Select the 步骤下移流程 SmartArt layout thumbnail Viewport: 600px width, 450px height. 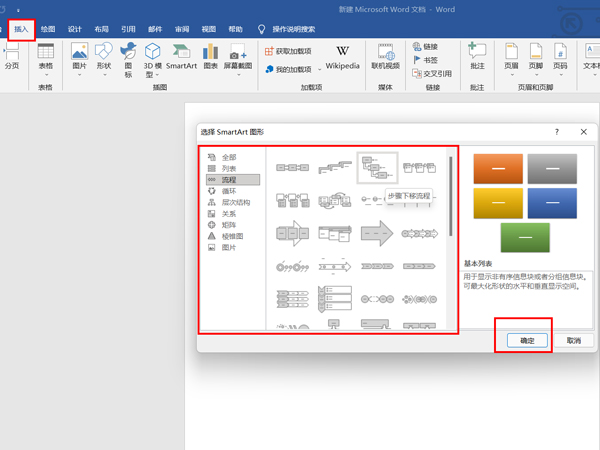point(377,168)
